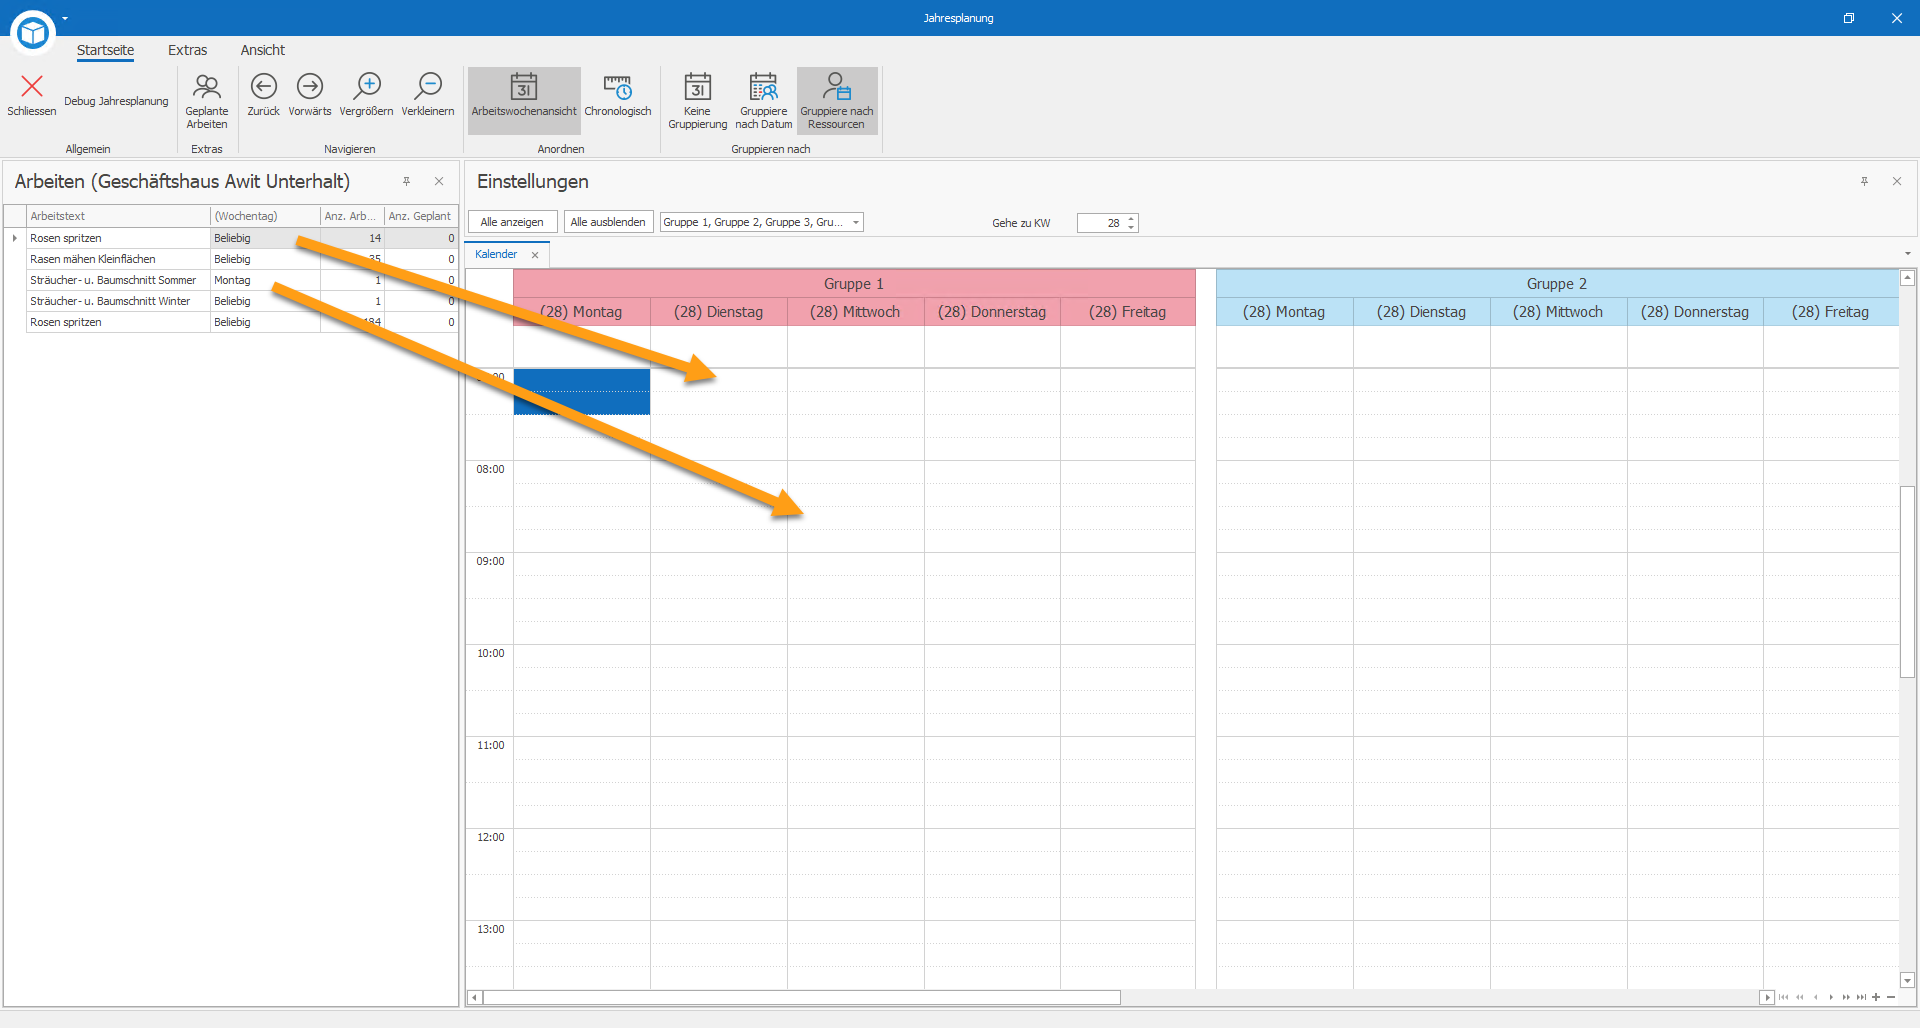Pin the Einstellungen panel
1920x1028 pixels.
coord(1864,181)
